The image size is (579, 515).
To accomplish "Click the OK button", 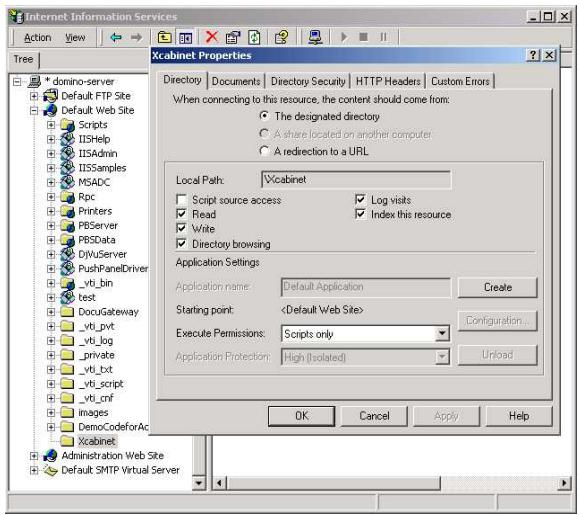I will [301, 416].
